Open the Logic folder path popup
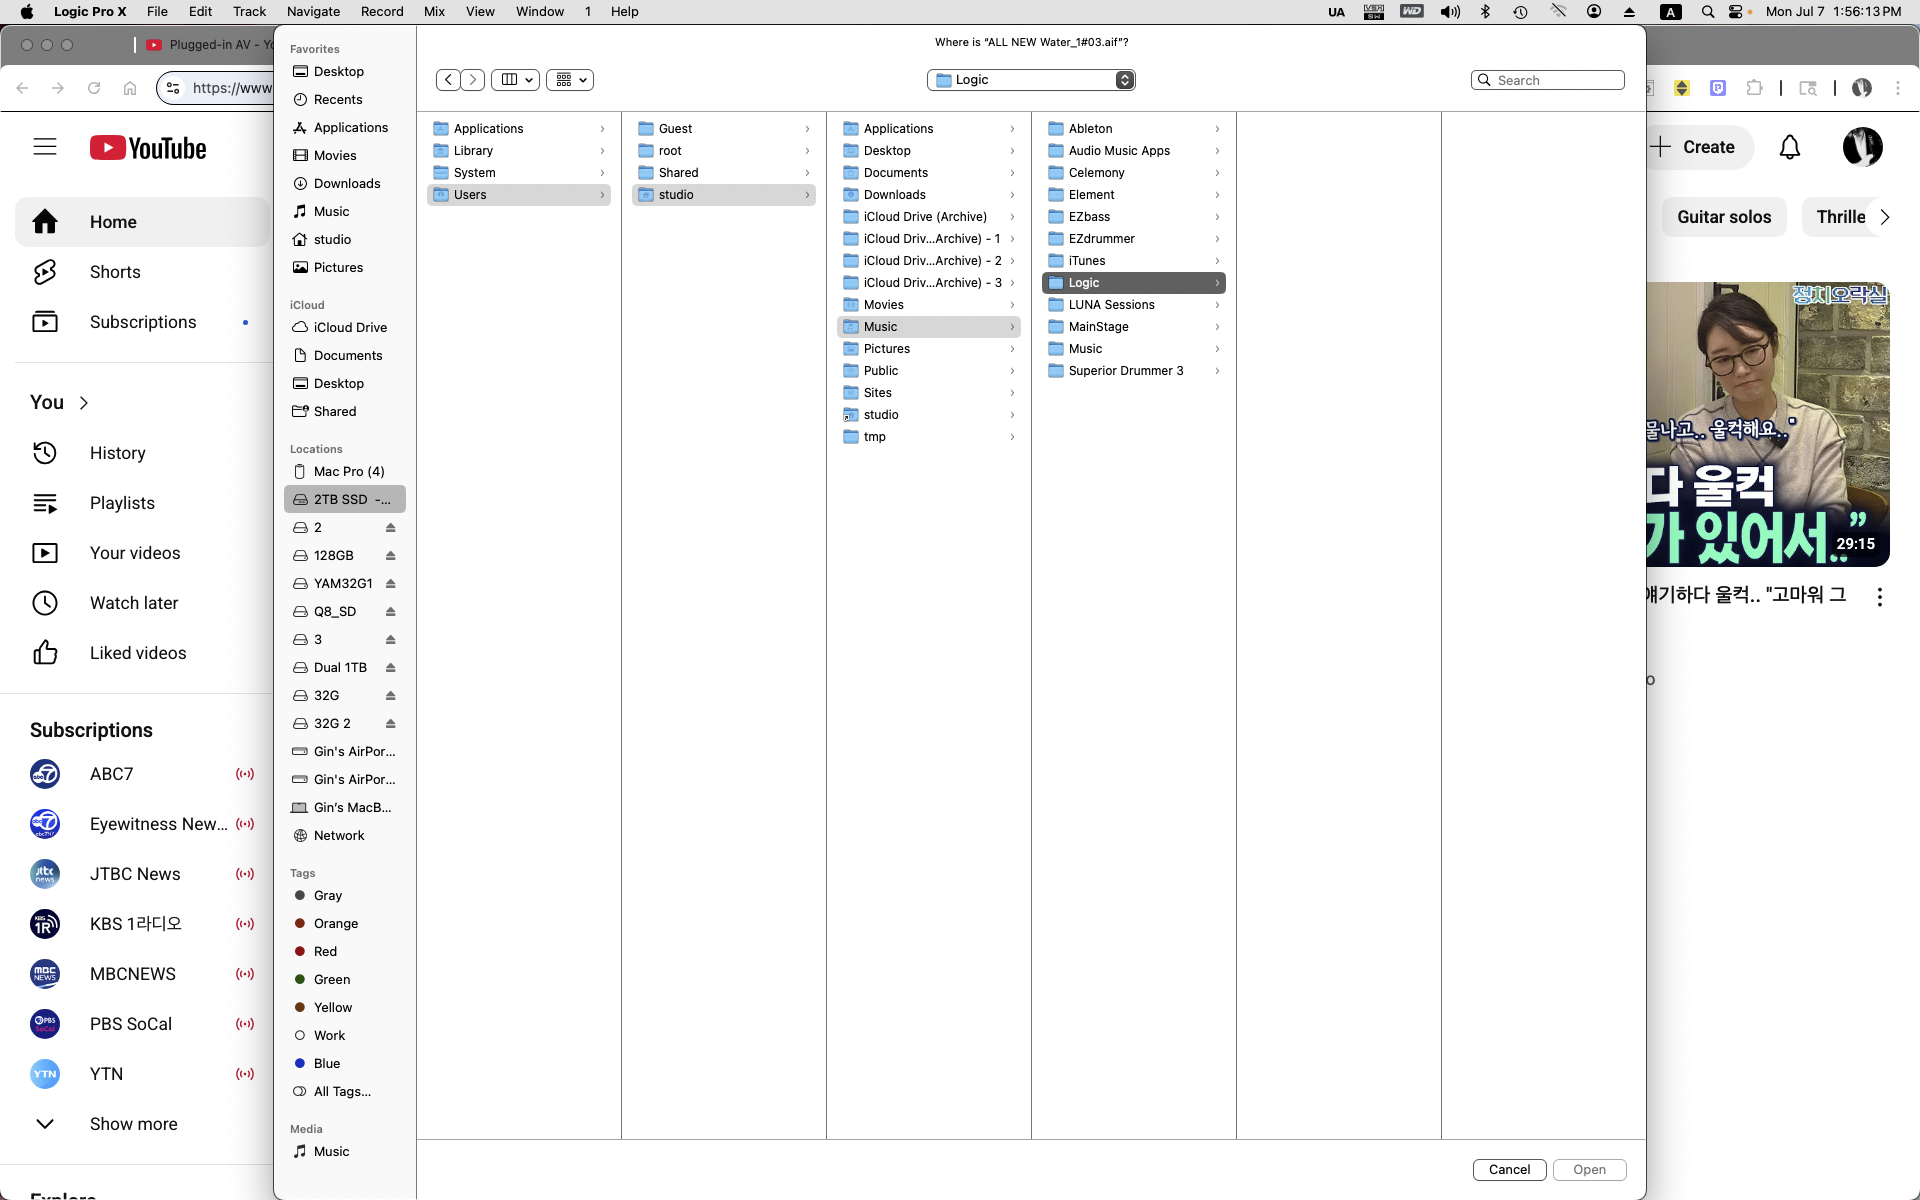 [1031, 80]
